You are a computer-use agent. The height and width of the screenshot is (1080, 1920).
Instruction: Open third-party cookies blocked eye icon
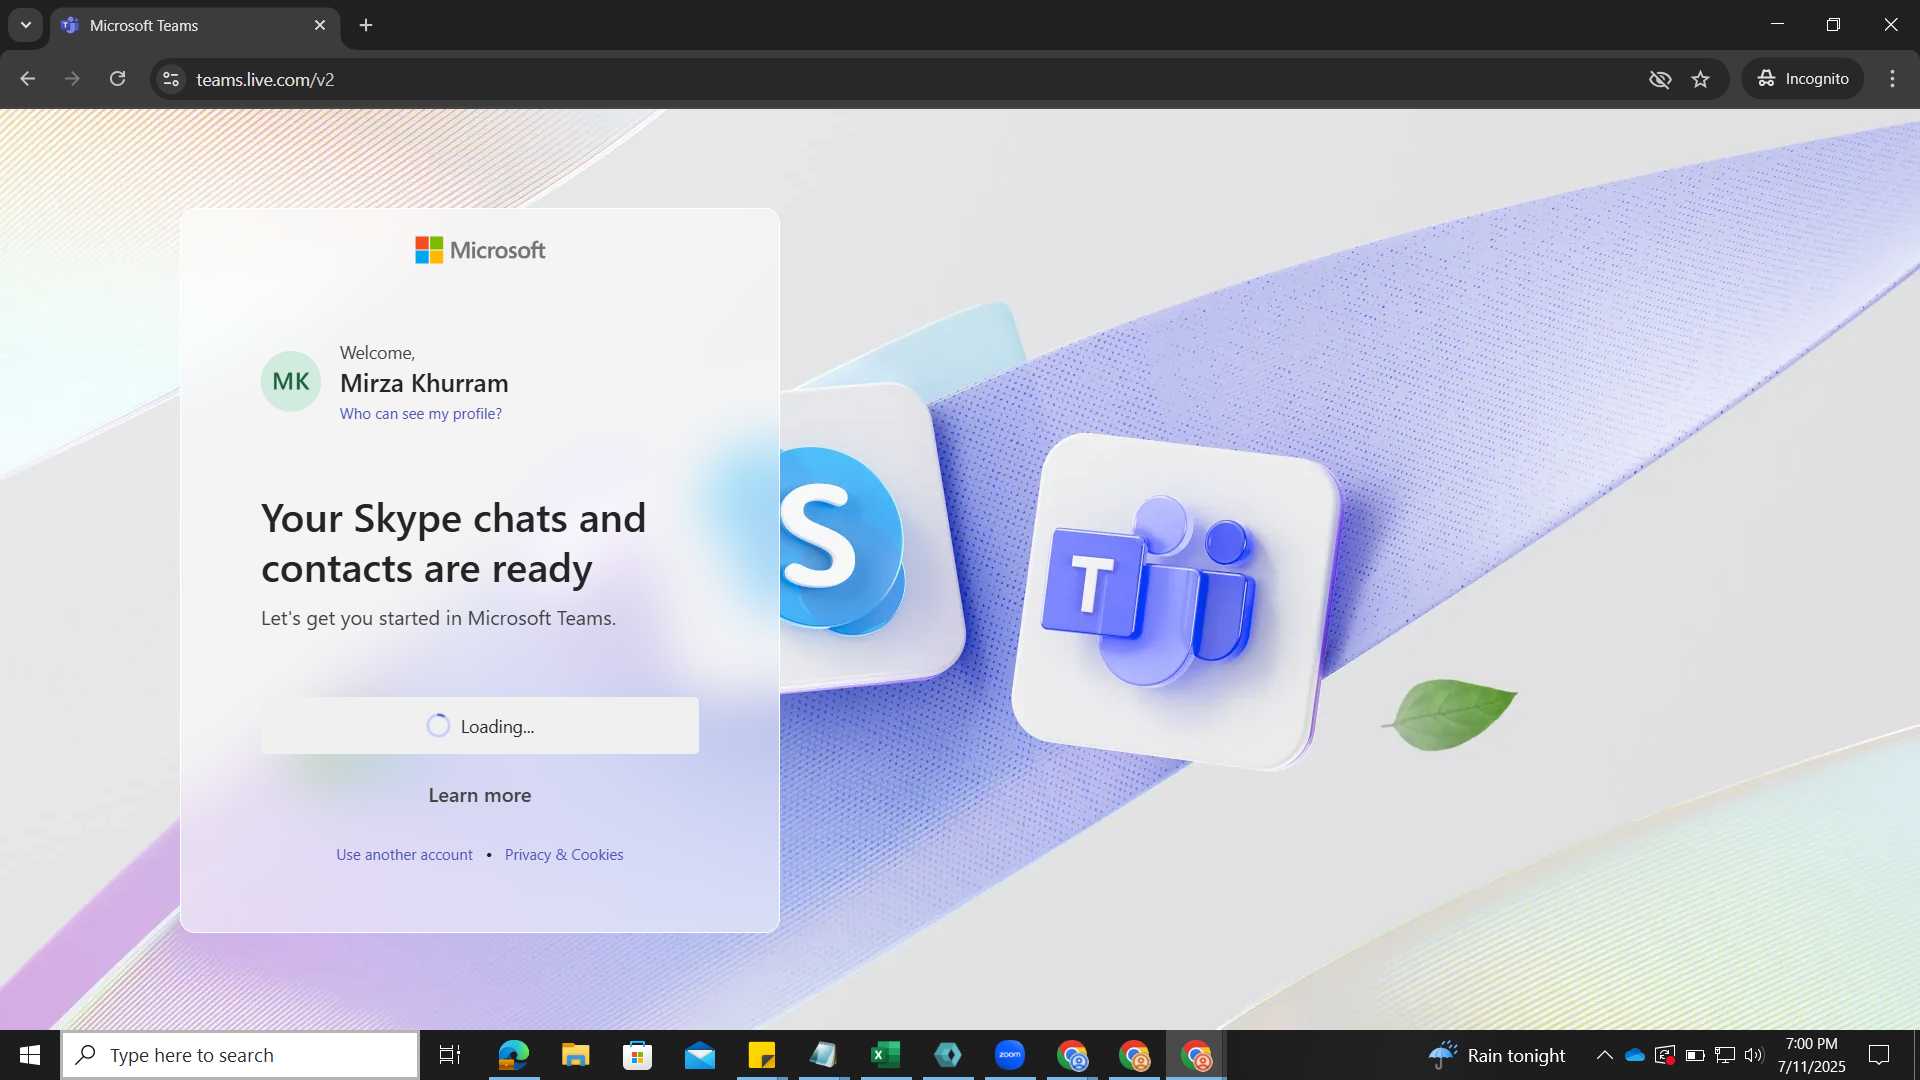click(x=1660, y=79)
